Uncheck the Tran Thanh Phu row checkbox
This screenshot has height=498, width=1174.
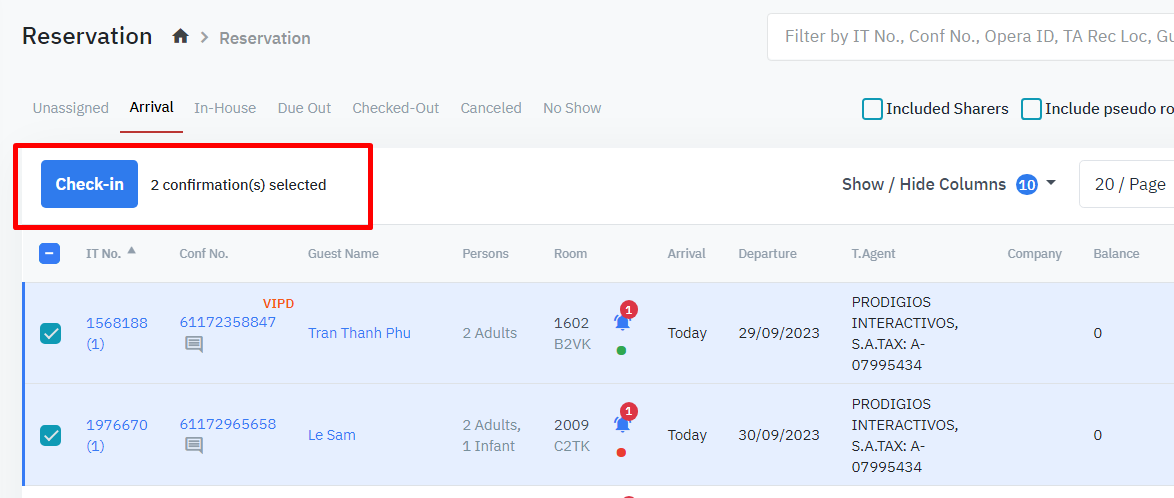click(x=50, y=333)
